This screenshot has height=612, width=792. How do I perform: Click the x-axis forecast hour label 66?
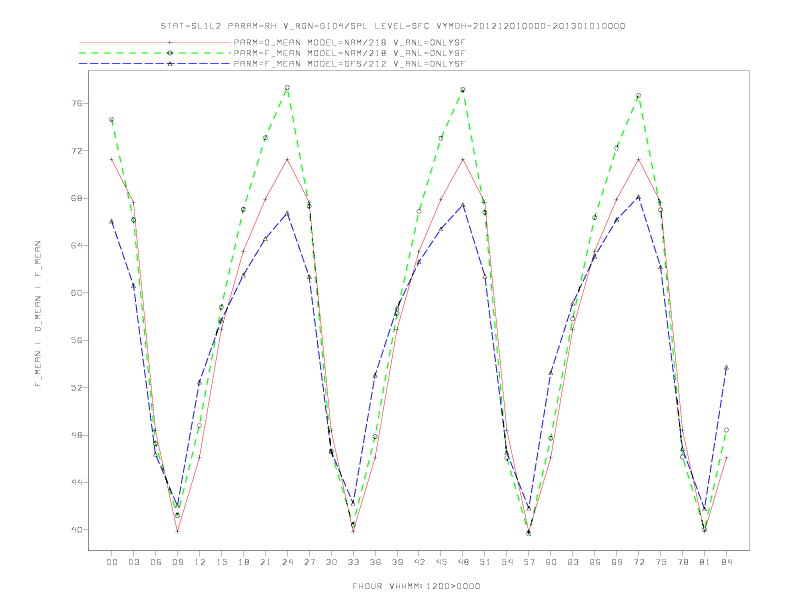(x=595, y=562)
